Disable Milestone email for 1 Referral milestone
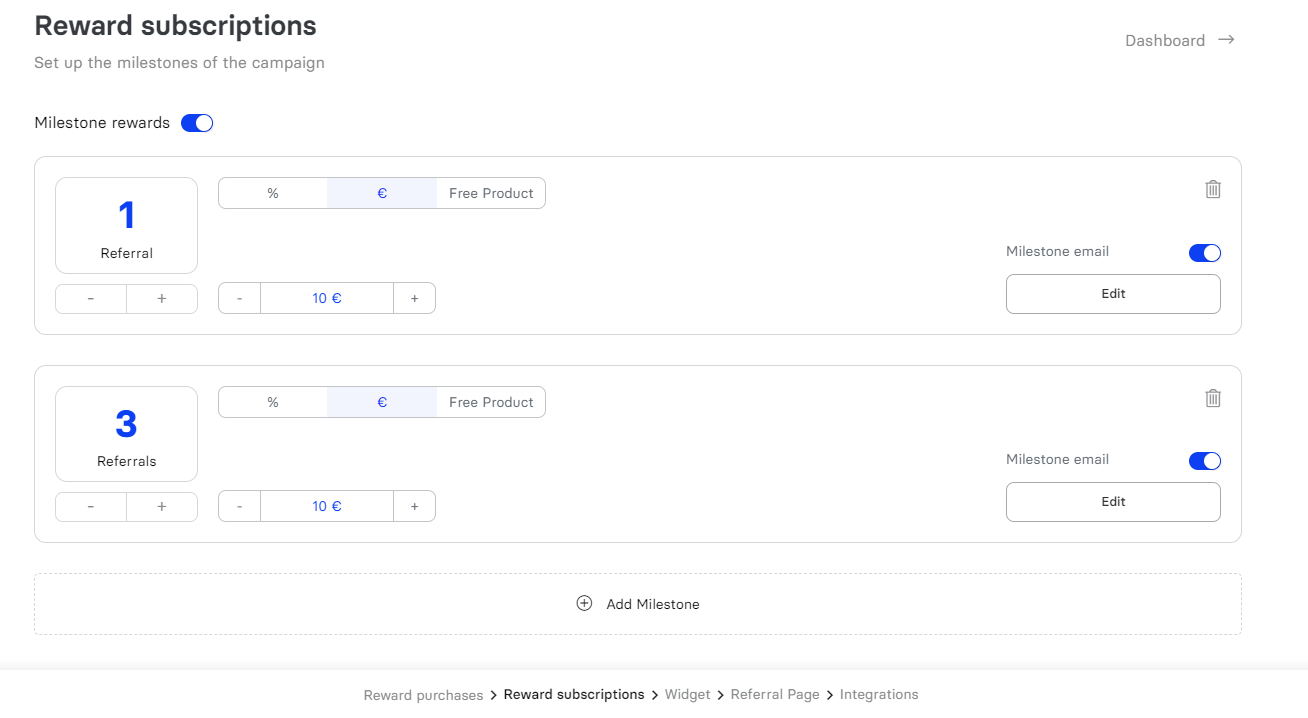This screenshot has height=718, width=1308. click(x=1204, y=253)
